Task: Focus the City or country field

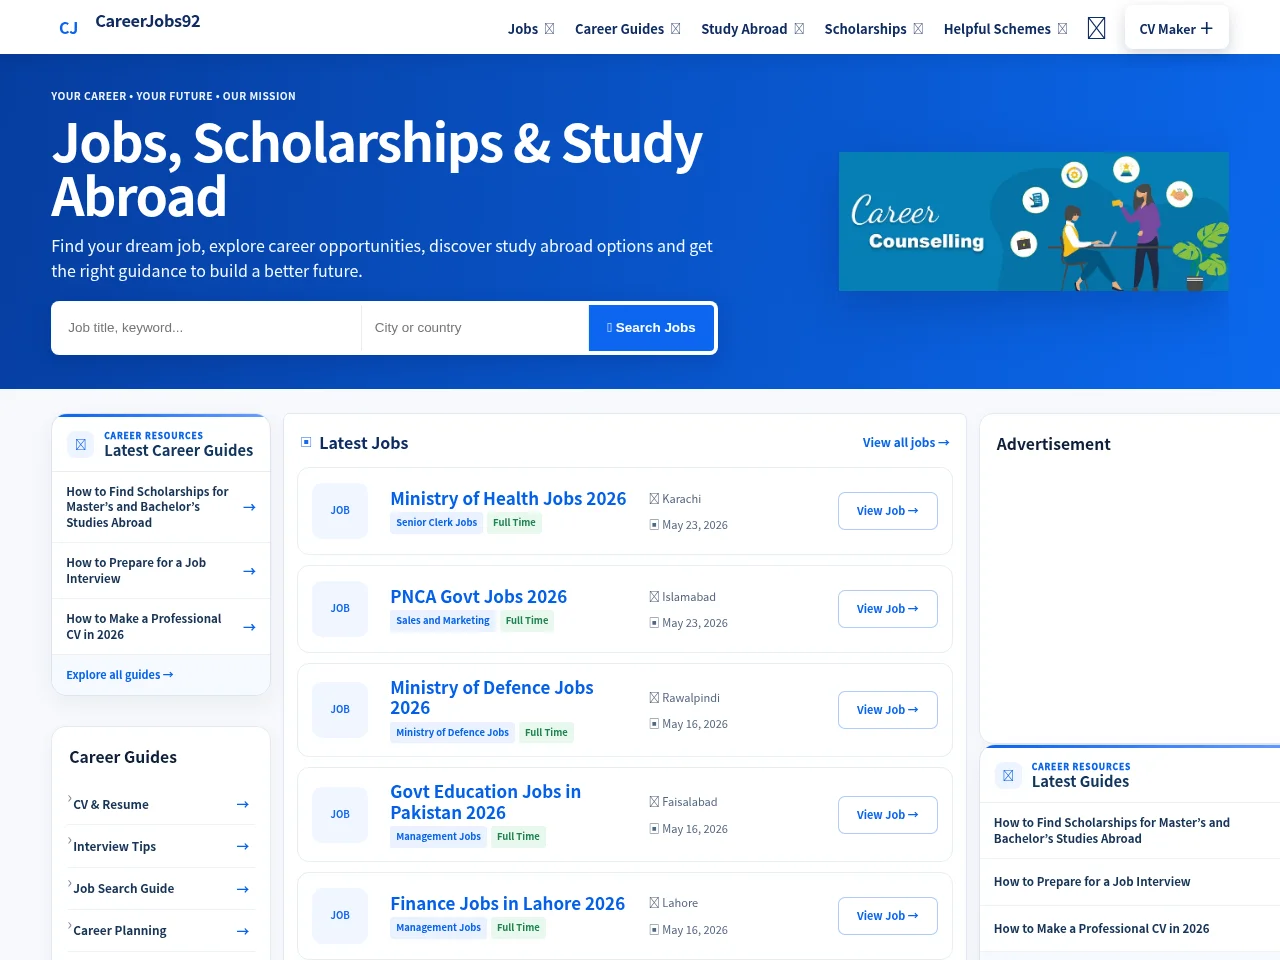Action: [x=475, y=328]
